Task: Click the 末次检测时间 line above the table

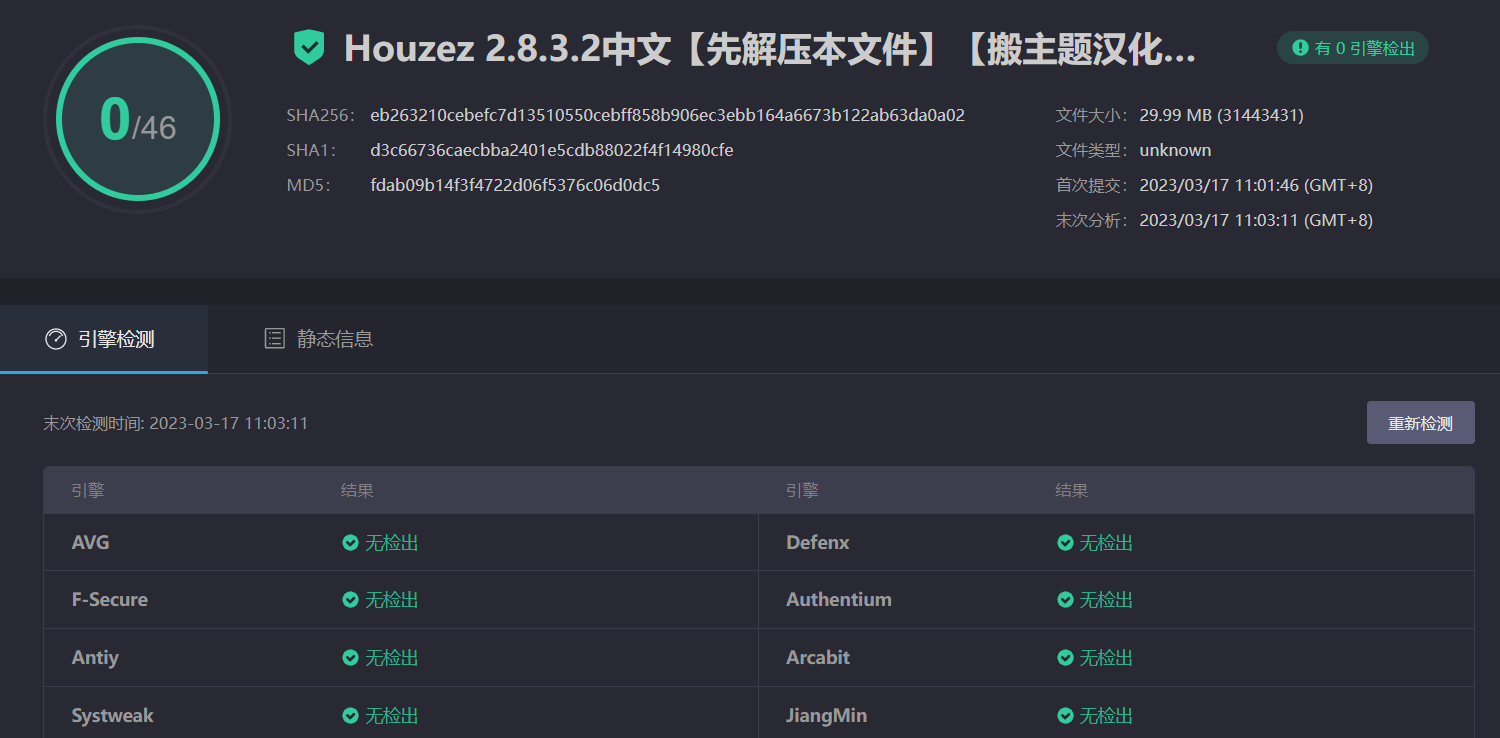Action: (176, 423)
